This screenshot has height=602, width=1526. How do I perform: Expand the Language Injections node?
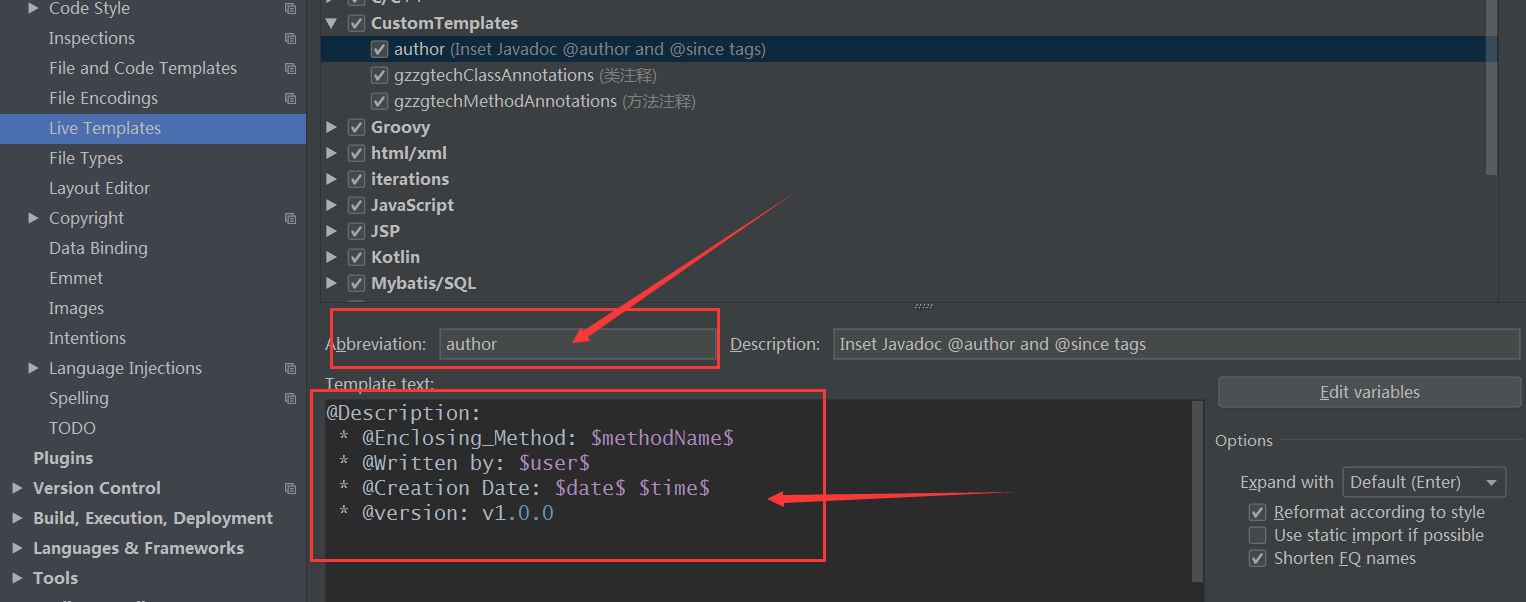(x=34, y=368)
